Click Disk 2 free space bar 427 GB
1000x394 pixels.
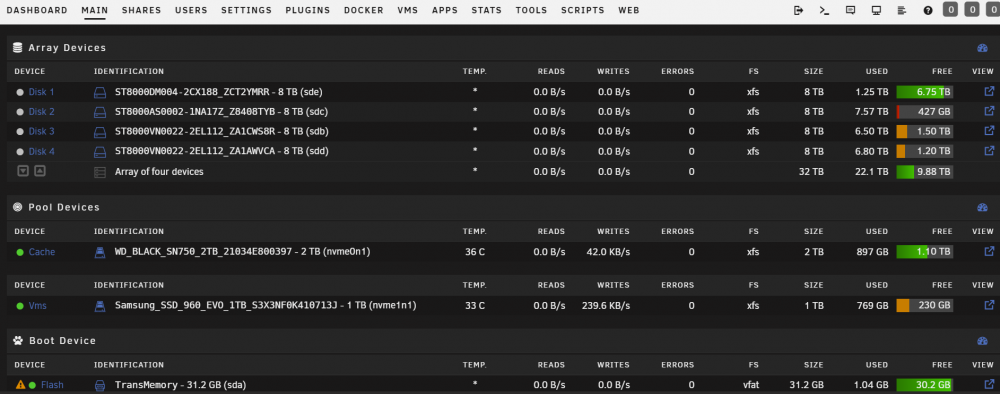(924, 112)
